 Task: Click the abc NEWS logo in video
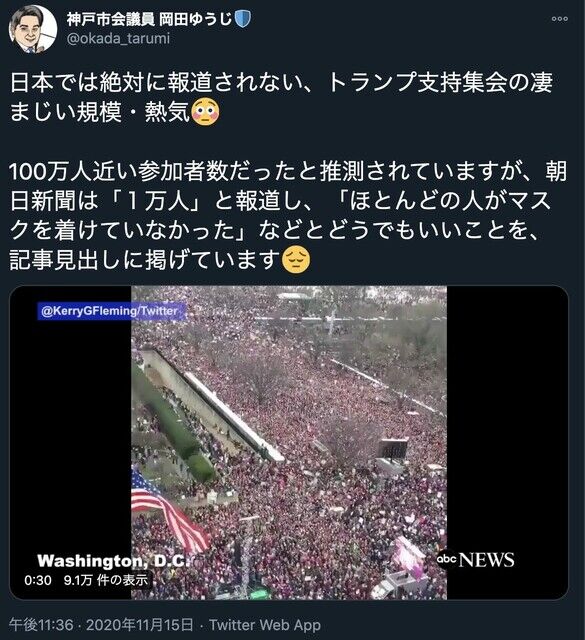476,560
